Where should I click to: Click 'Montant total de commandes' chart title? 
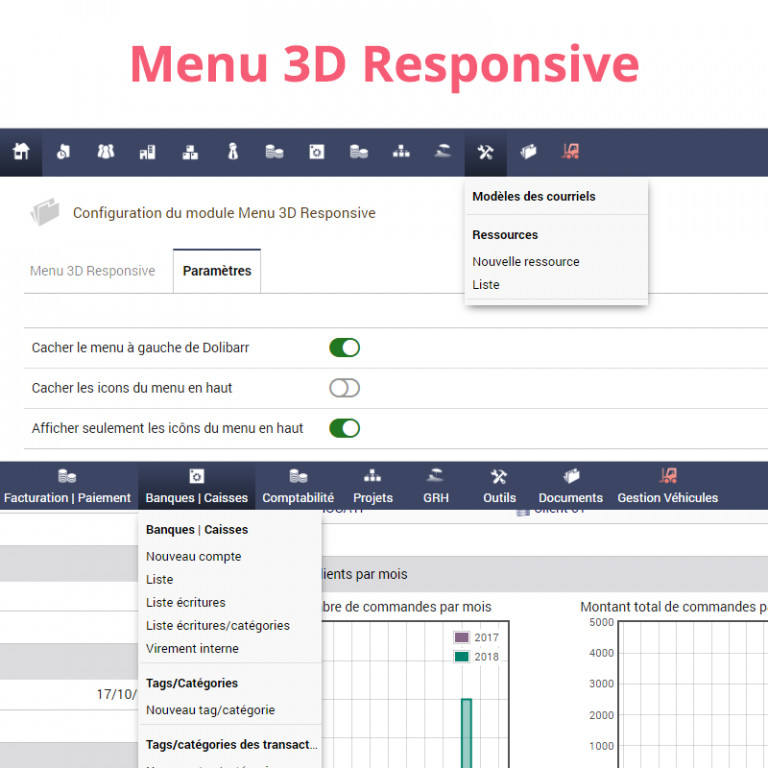673,607
